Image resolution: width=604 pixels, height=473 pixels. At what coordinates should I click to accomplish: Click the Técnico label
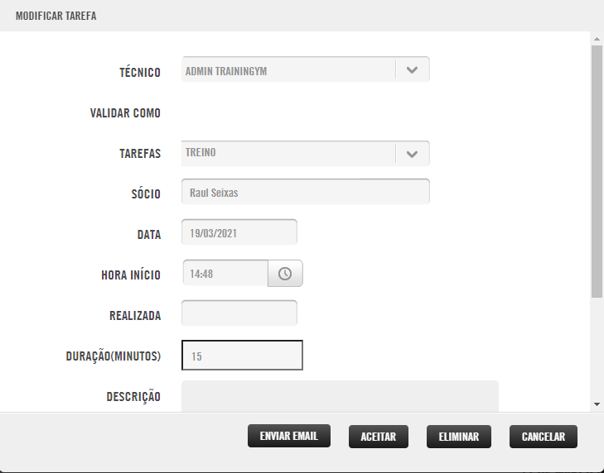140,72
